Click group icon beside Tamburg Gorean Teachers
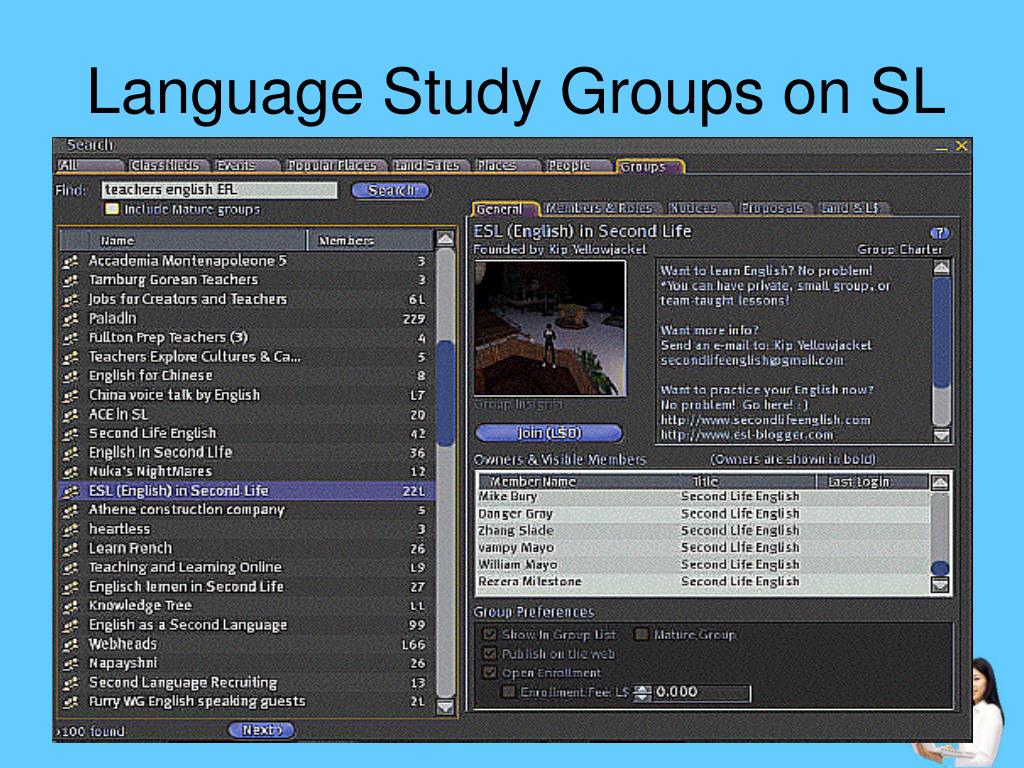Screen dimensions: 1024x768 pyautogui.click(x=71, y=280)
